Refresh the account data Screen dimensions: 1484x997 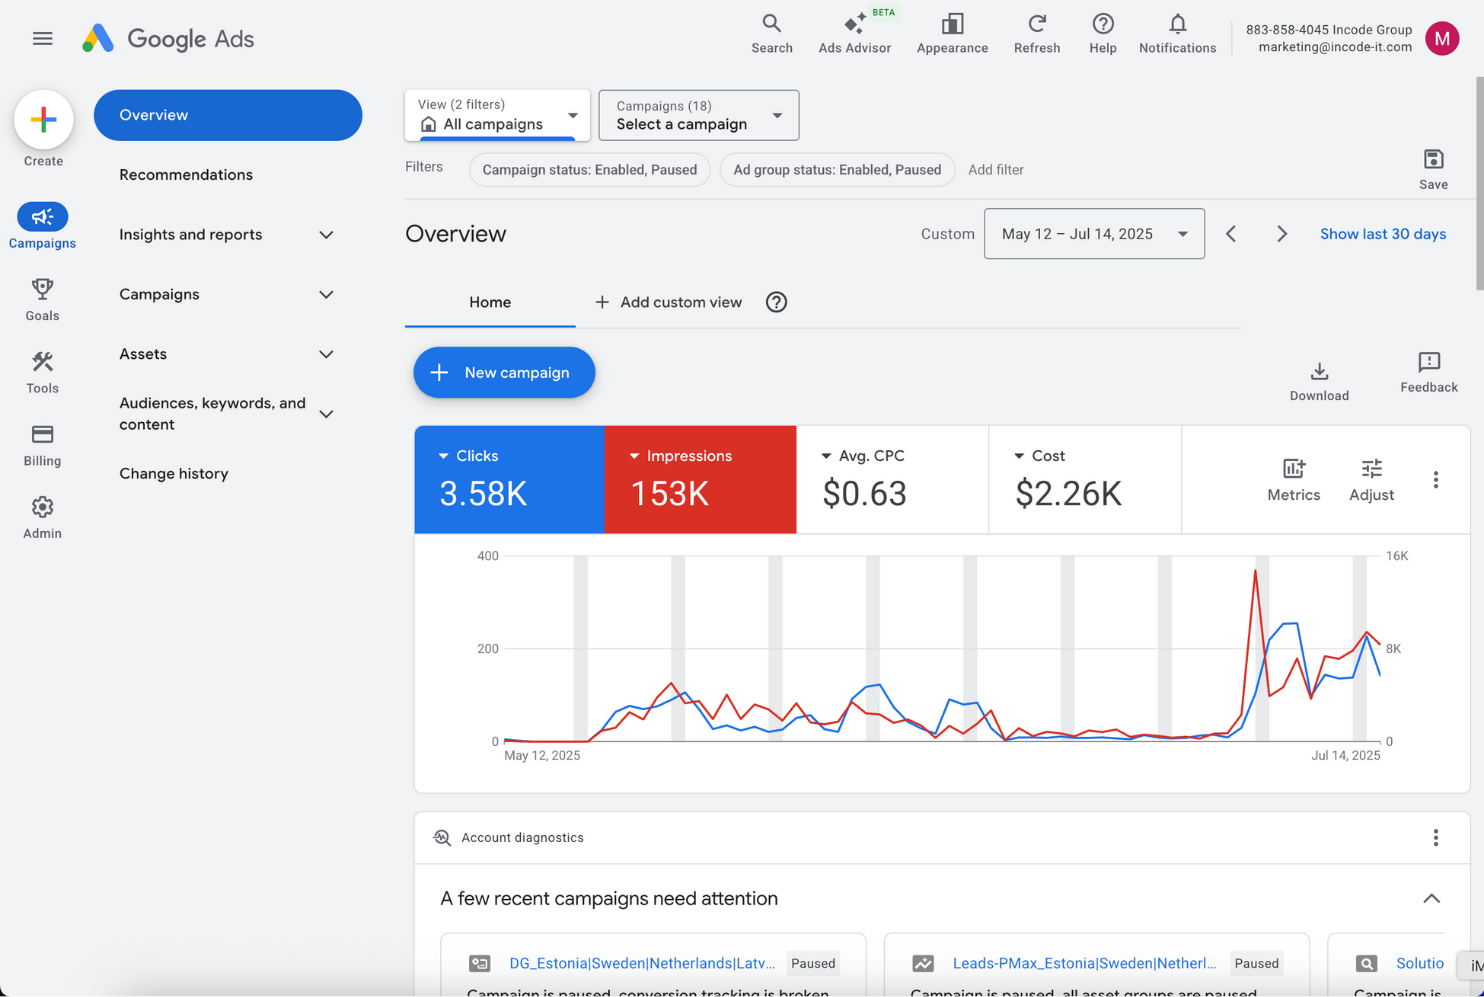coord(1036,34)
